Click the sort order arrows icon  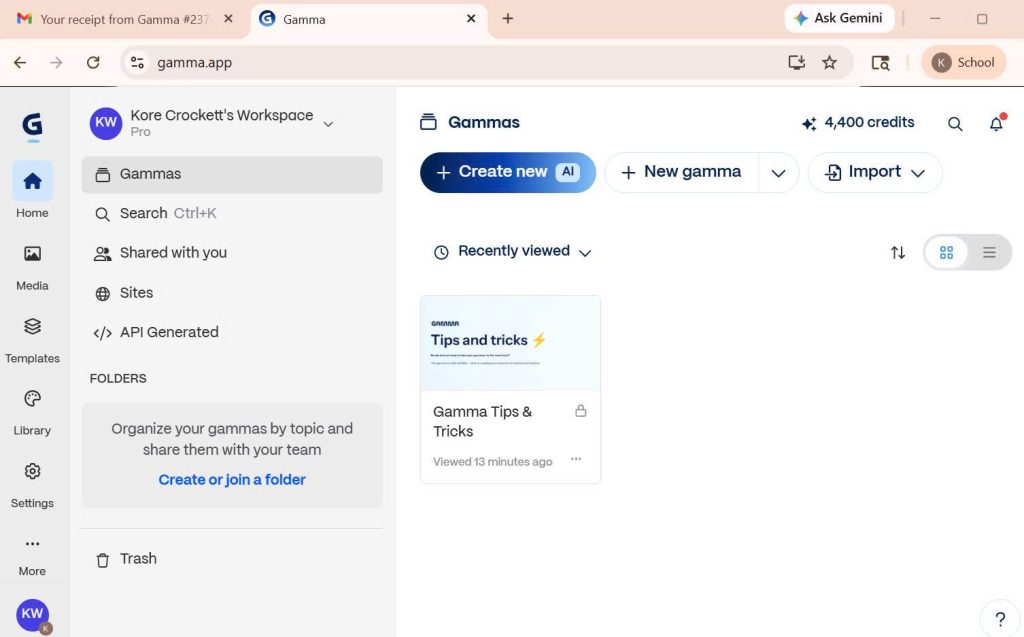click(898, 252)
